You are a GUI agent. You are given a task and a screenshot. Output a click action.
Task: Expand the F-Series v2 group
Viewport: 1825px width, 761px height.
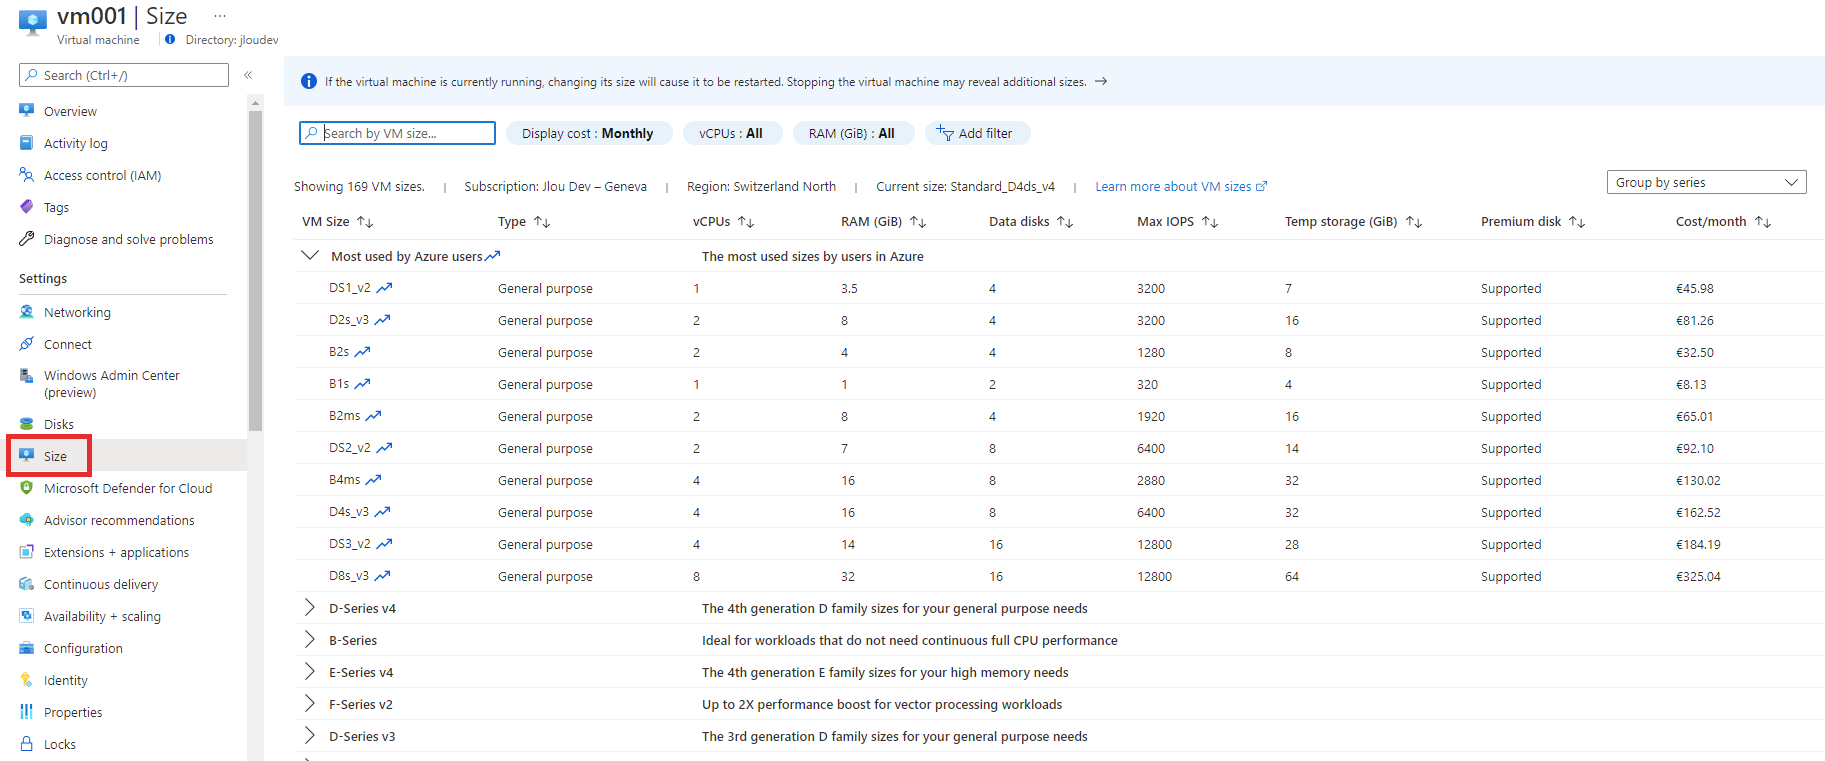point(310,704)
